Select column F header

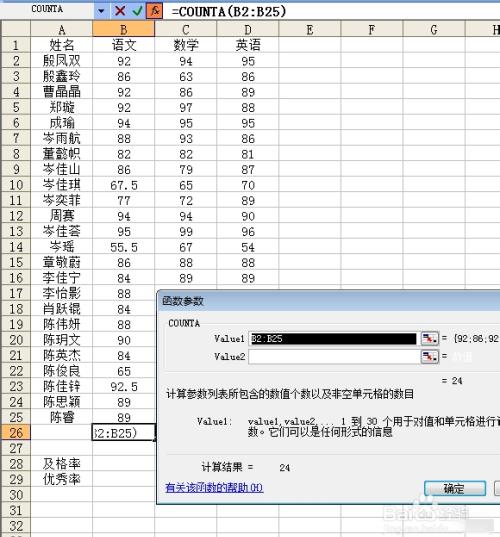click(x=372, y=29)
